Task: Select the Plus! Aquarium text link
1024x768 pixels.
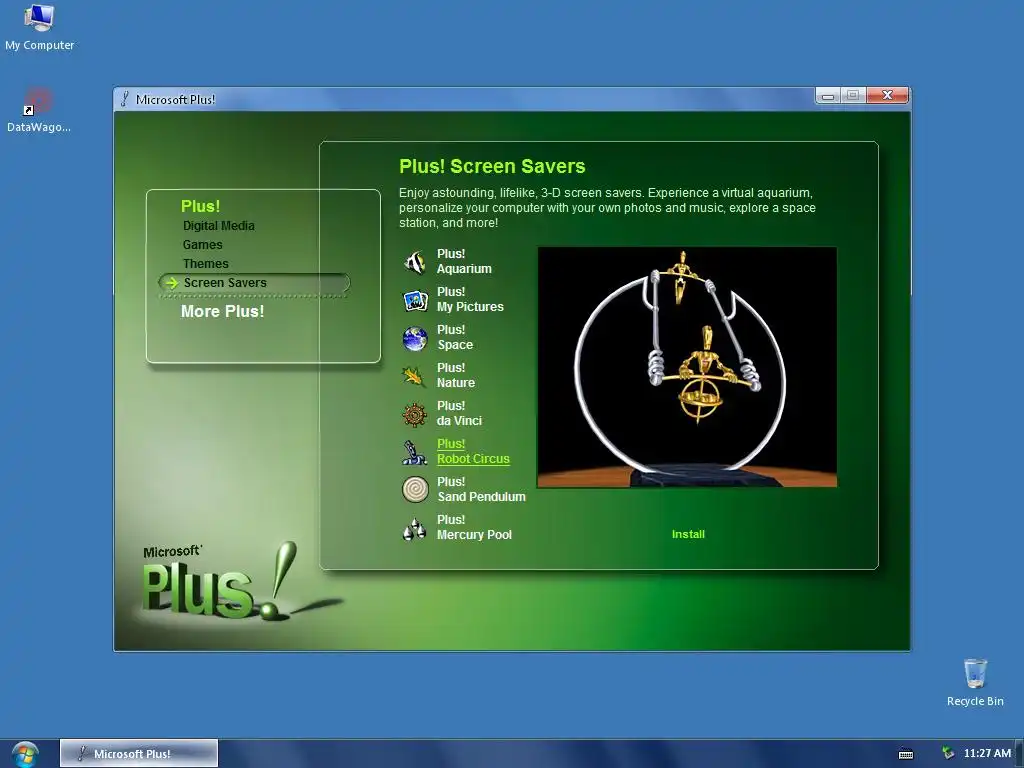Action: (464, 261)
